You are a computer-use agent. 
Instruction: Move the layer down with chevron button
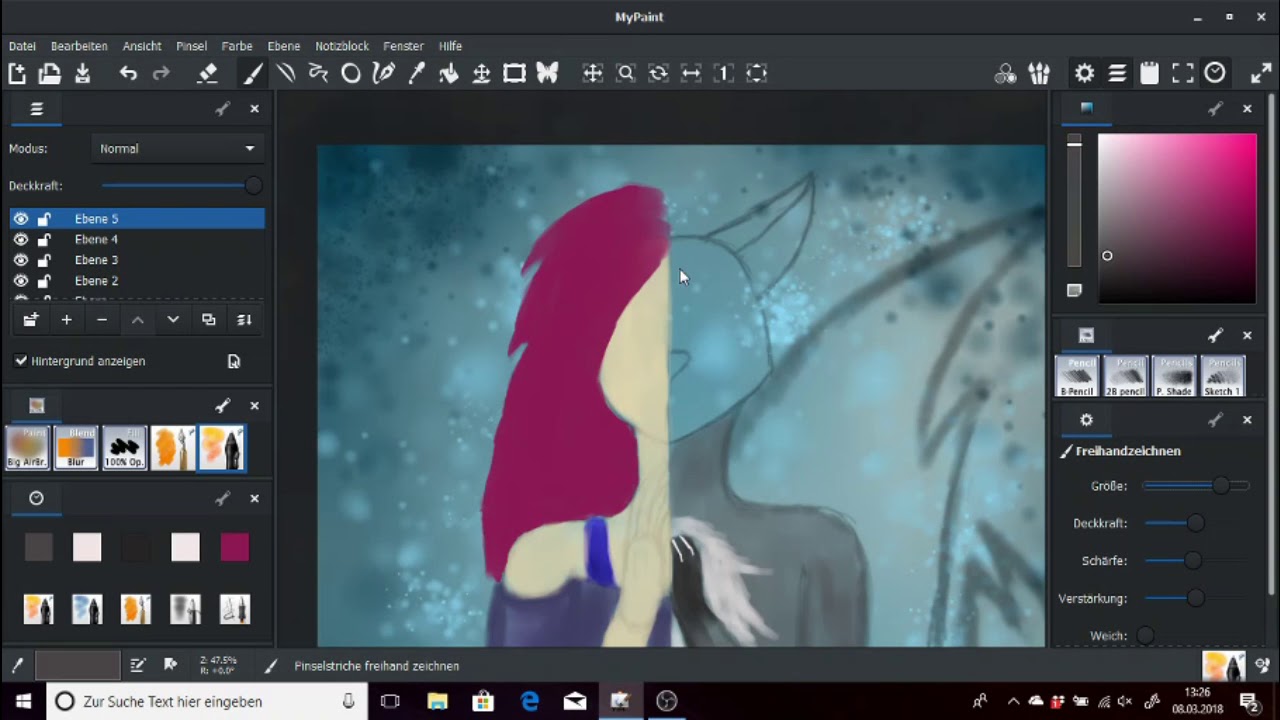click(x=173, y=320)
